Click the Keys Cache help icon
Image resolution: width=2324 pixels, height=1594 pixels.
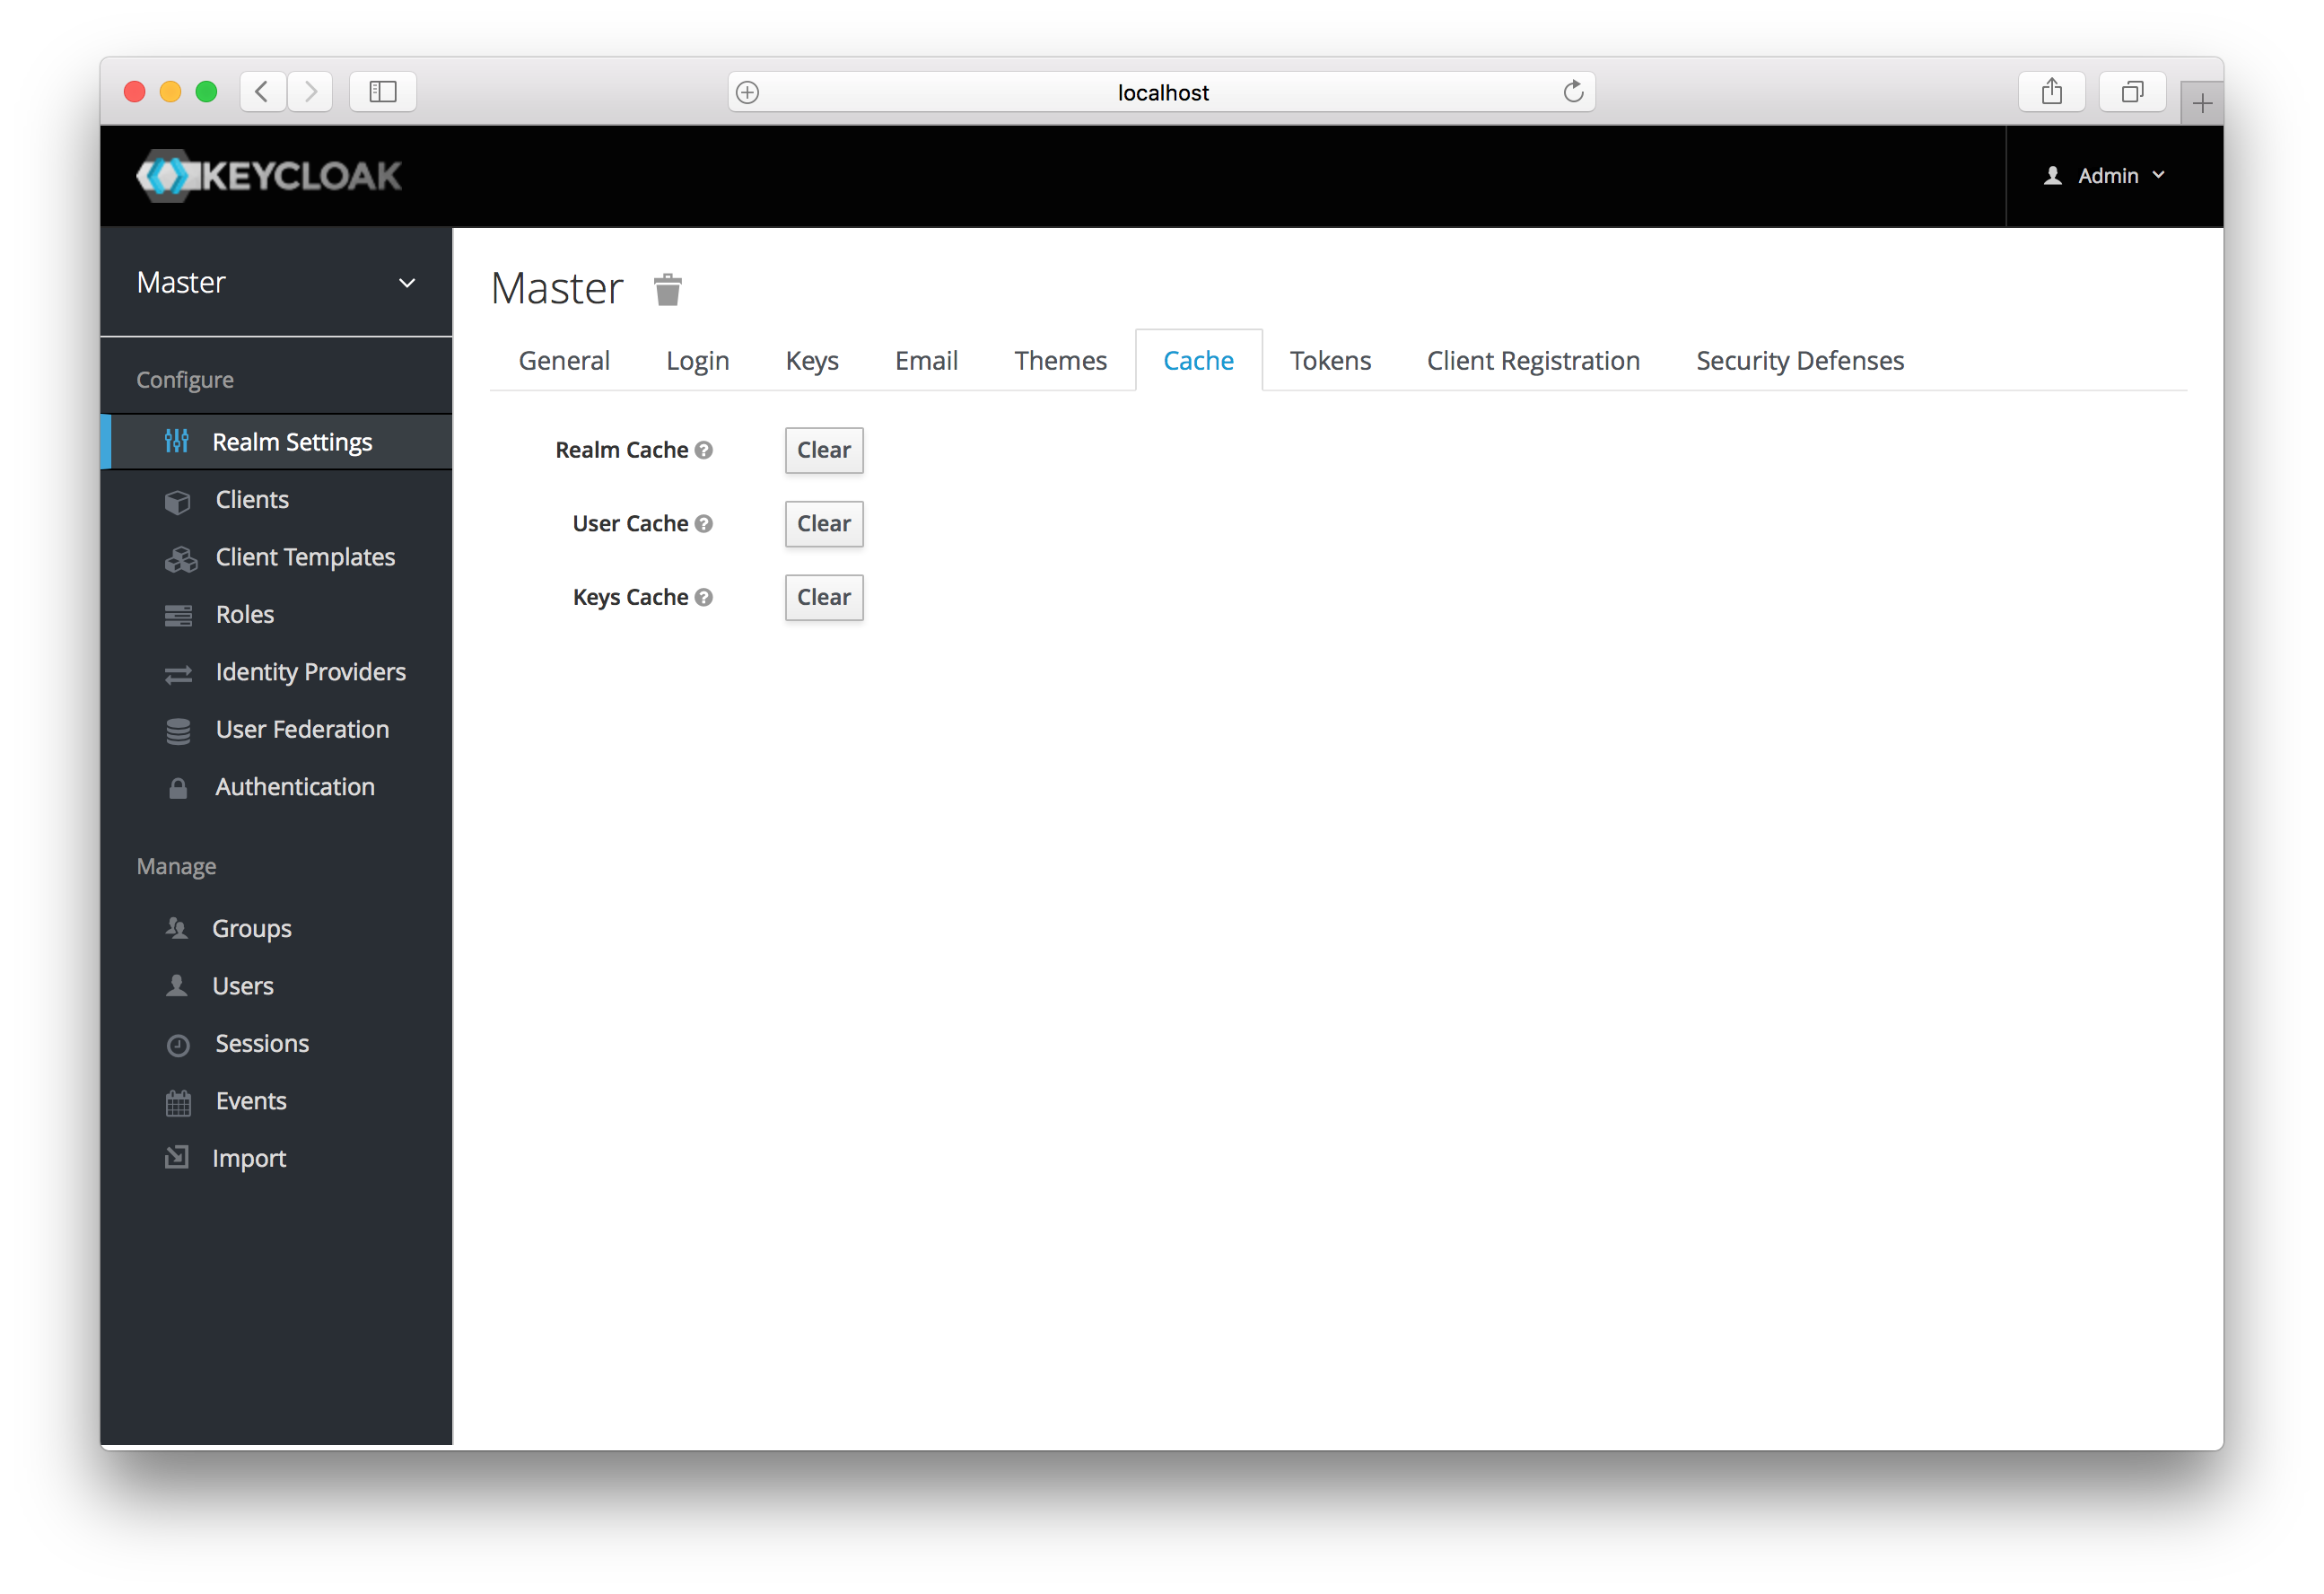point(704,598)
